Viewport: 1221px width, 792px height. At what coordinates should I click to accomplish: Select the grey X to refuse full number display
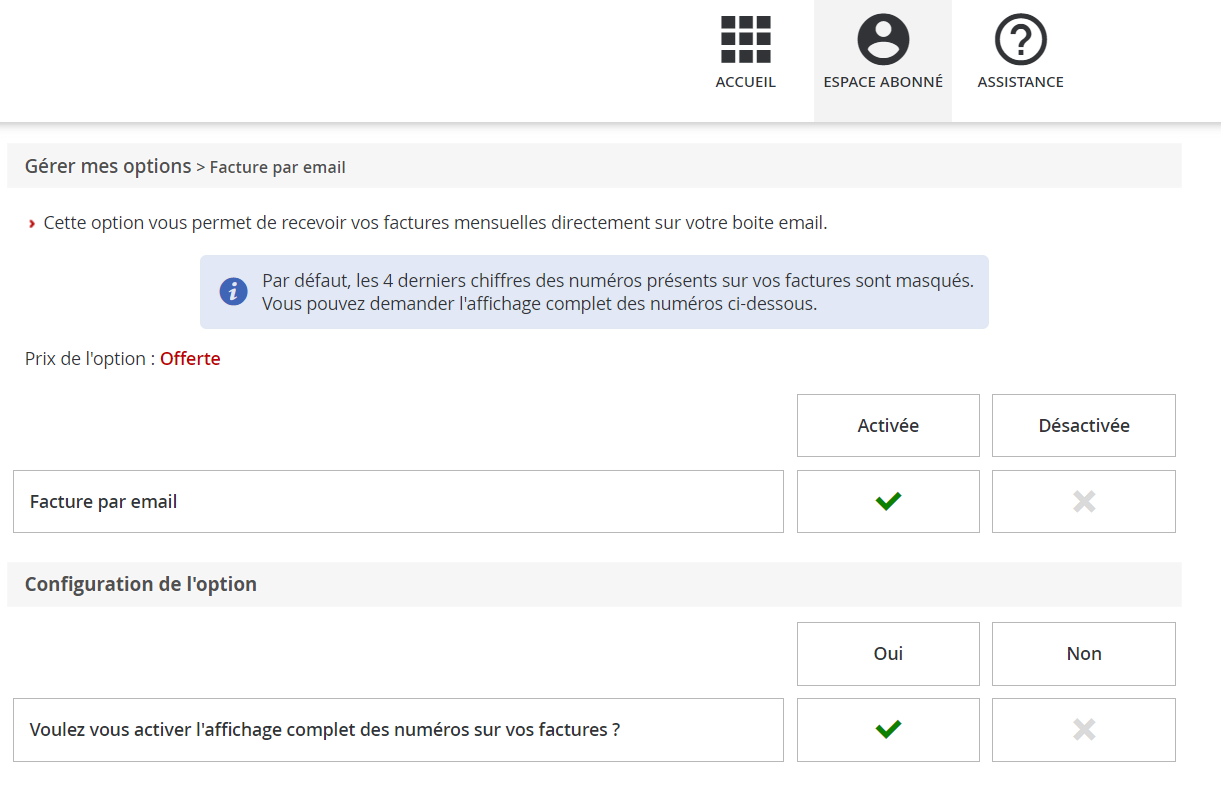pyautogui.click(x=1084, y=730)
